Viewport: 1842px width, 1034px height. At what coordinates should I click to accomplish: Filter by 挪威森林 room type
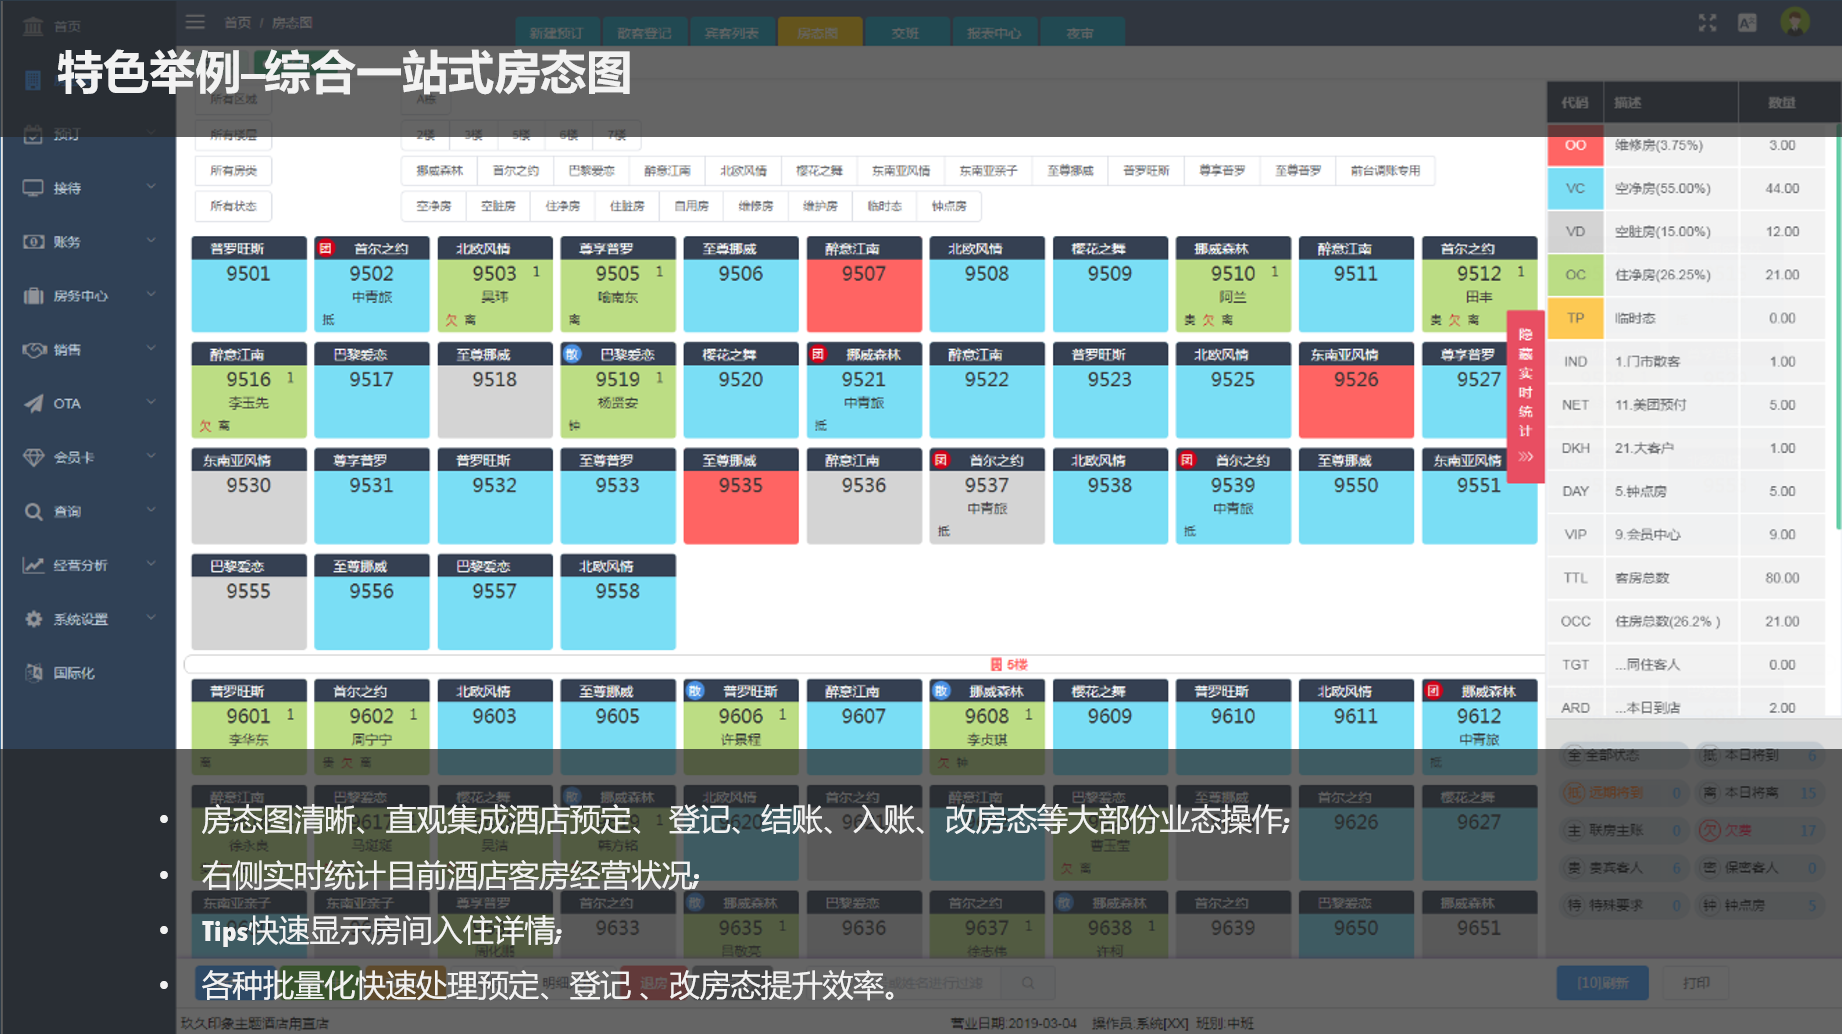coord(440,171)
